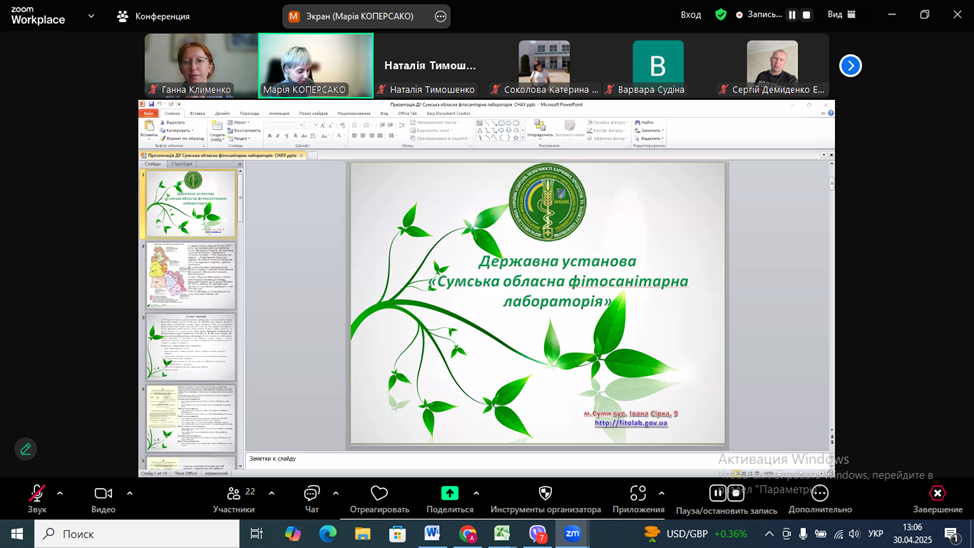The image size is (974, 548).
Task: Open Инструменты организатора host tools
Action: [x=545, y=500]
